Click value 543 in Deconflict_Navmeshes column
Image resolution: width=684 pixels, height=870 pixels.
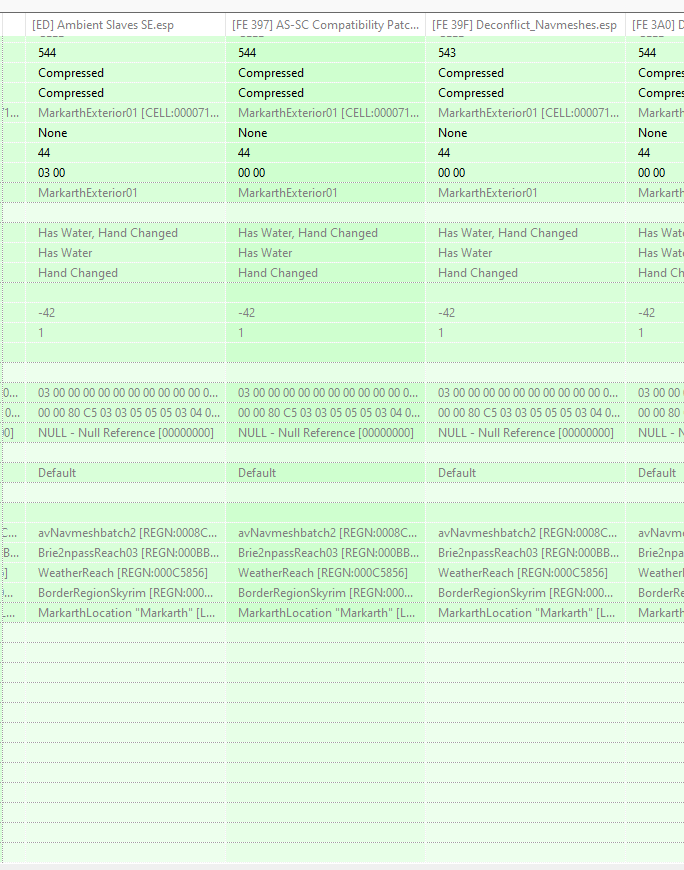click(x=447, y=53)
